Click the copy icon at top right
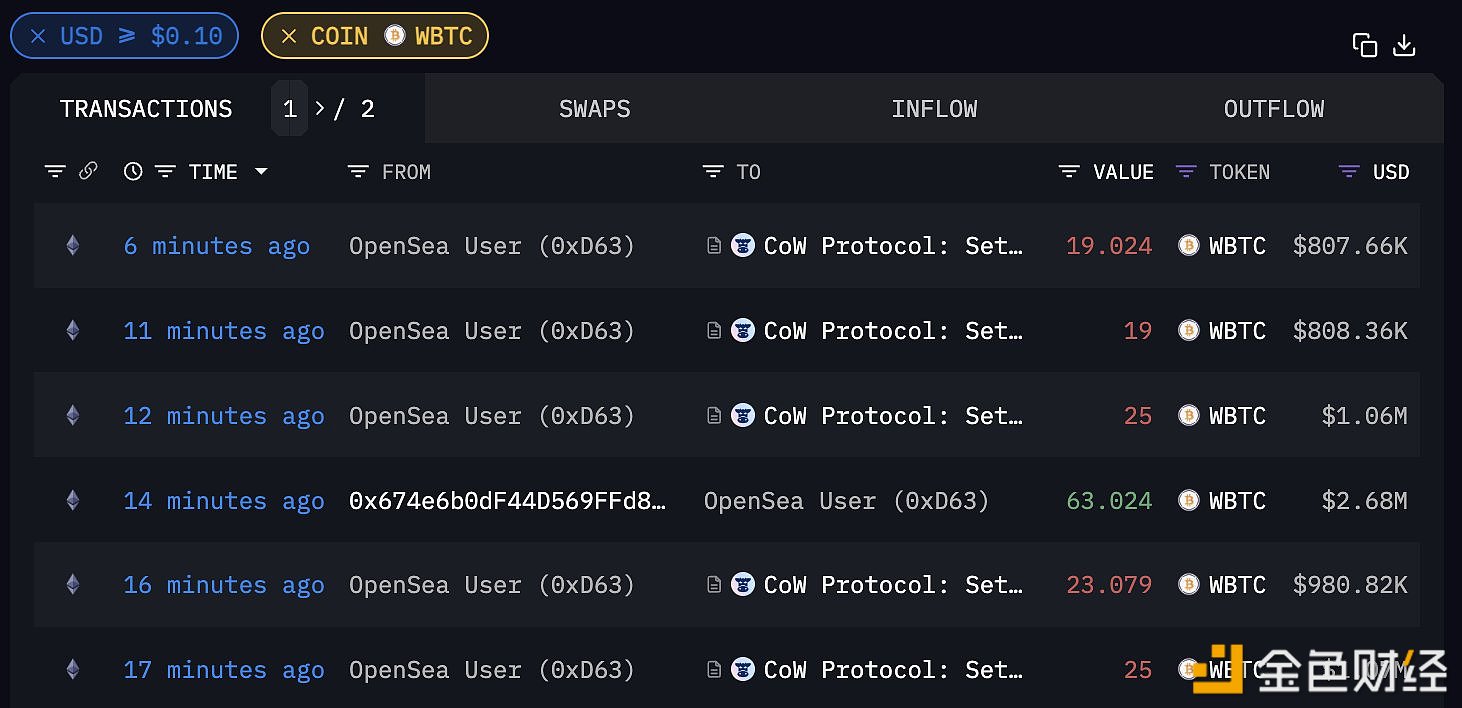 coord(1364,45)
